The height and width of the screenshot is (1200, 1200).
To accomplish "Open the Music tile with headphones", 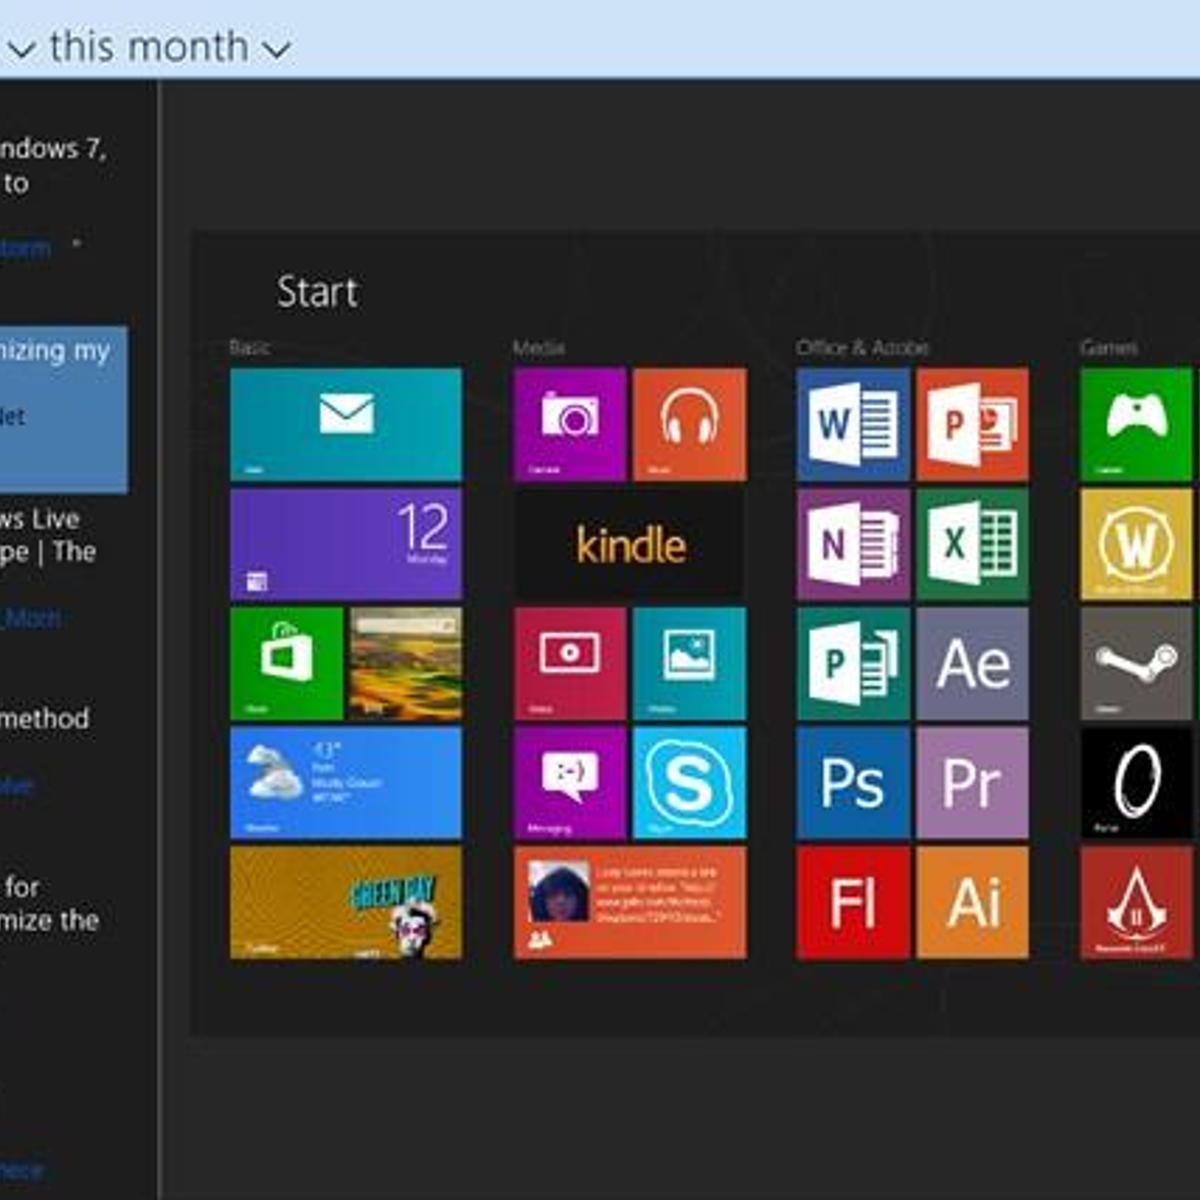I will click(690, 424).
